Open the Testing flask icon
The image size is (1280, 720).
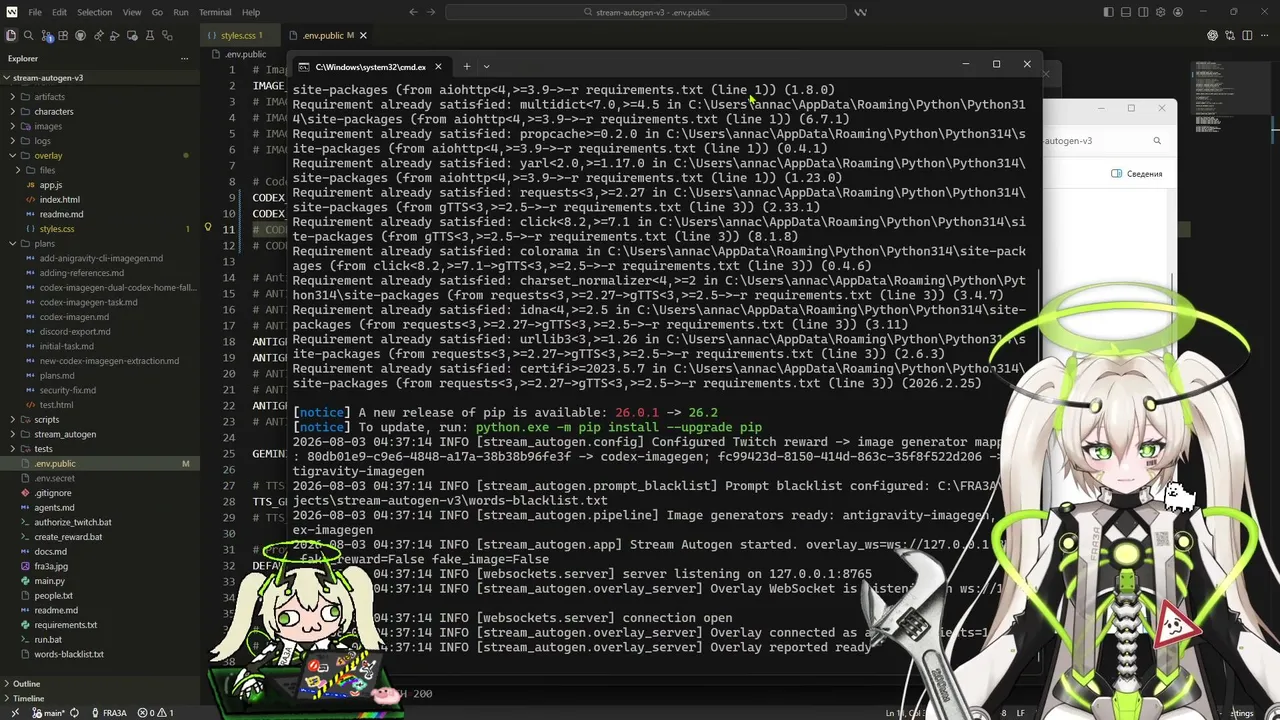[150, 36]
